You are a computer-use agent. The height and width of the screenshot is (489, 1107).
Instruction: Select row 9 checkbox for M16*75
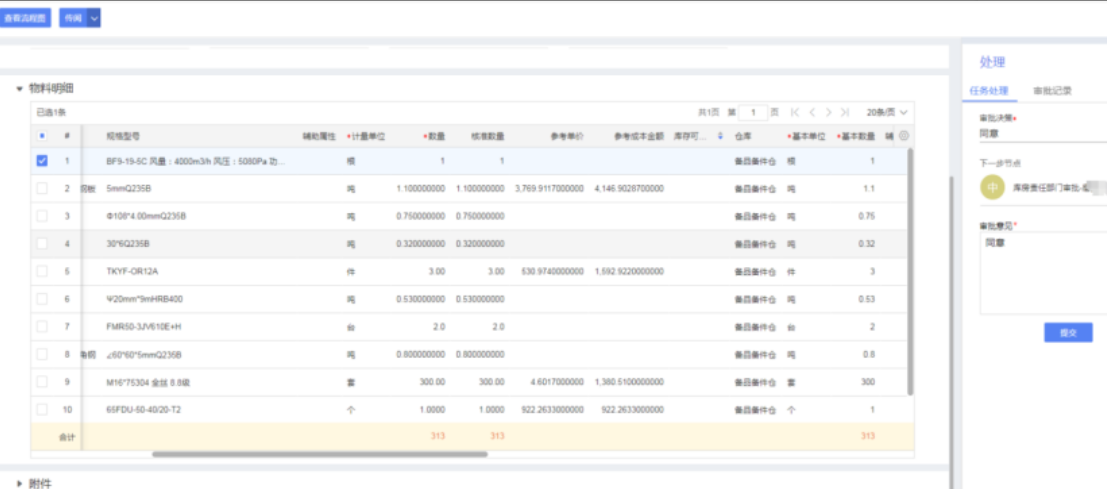click(x=42, y=382)
